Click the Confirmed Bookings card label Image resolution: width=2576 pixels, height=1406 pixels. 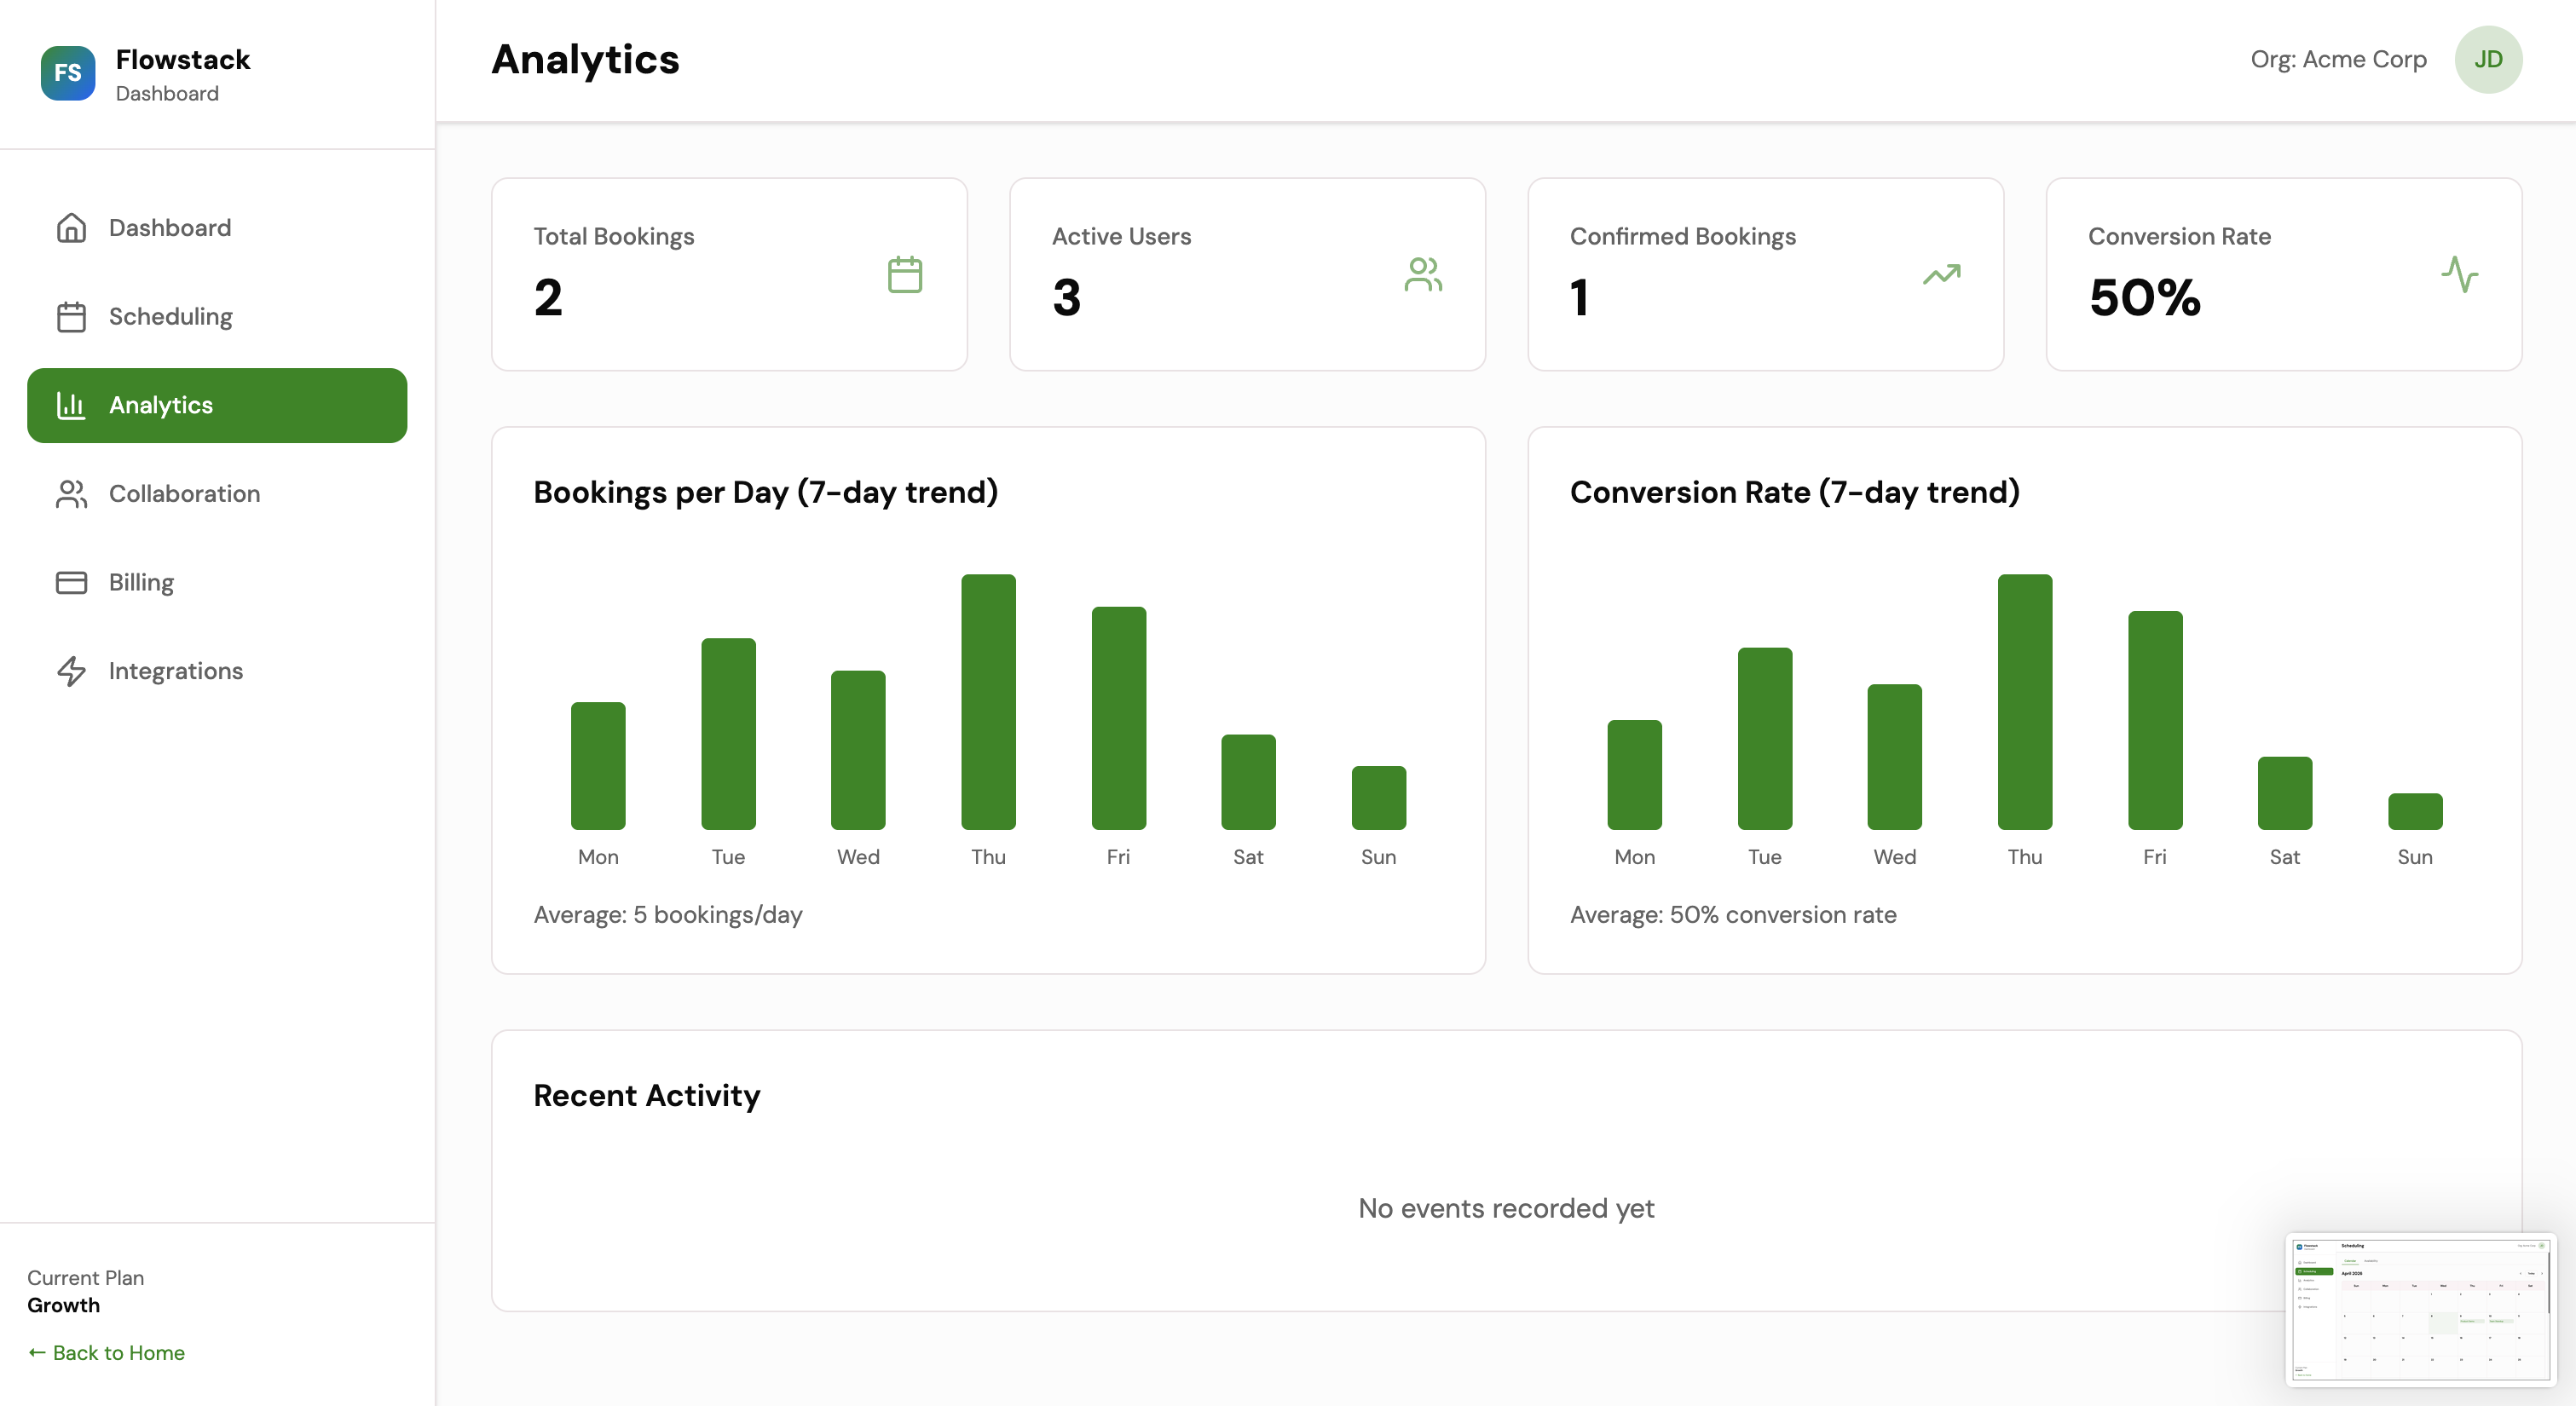1682,236
